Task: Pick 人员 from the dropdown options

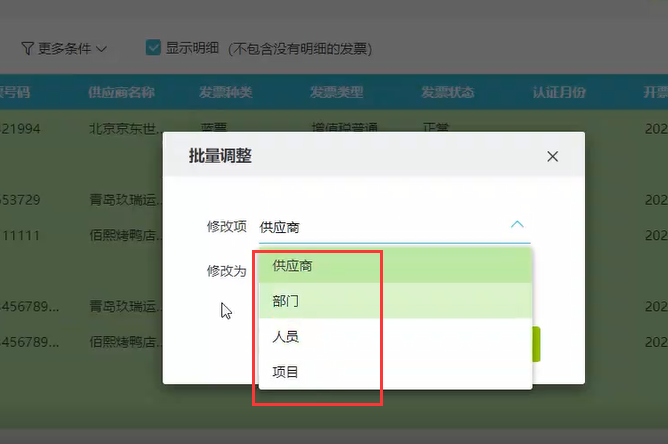Action: [x=286, y=337]
